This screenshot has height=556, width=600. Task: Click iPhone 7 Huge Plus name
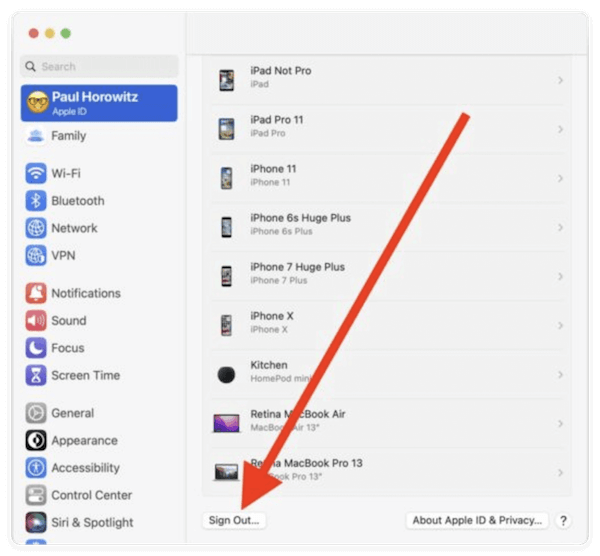point(297,267)
